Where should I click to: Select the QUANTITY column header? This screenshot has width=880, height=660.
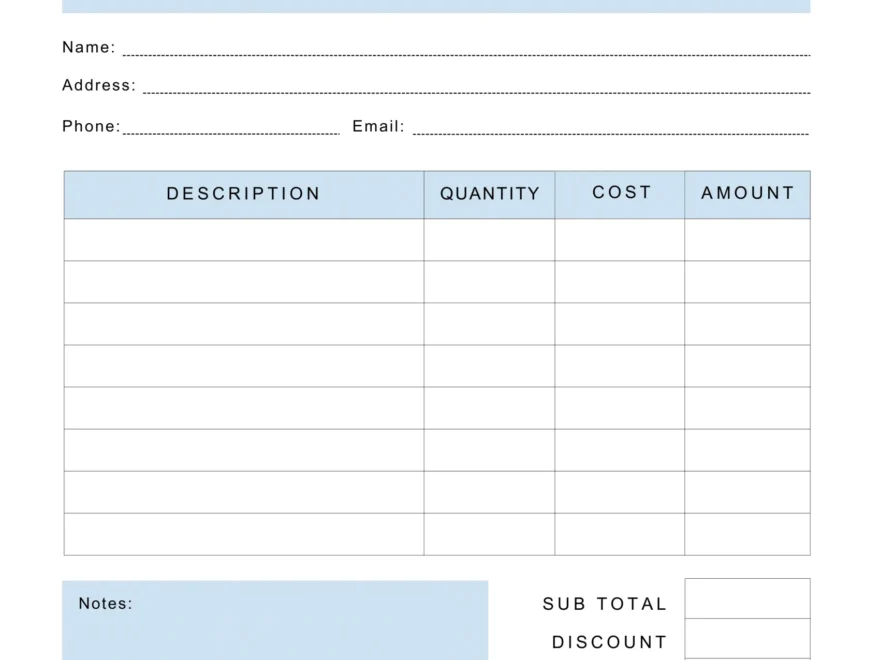pos(489,194)
